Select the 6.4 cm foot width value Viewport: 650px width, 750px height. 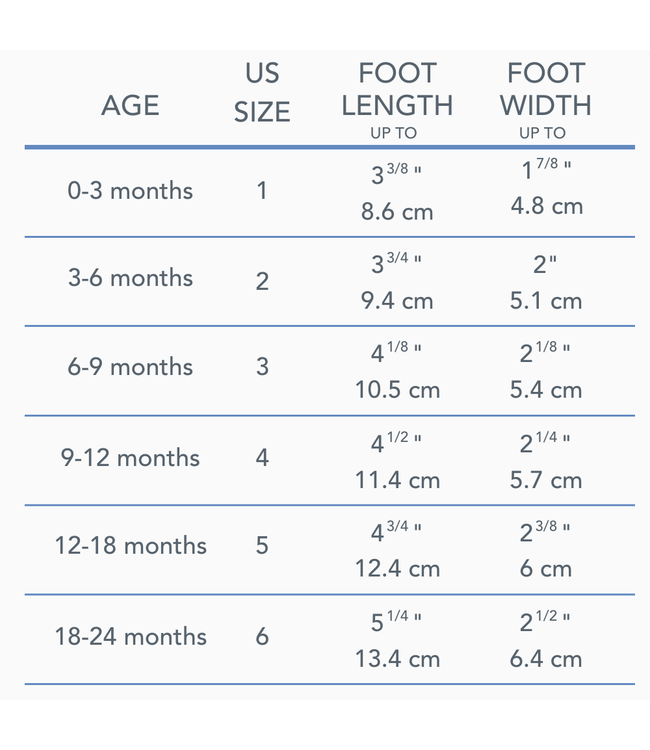point(546,659)
